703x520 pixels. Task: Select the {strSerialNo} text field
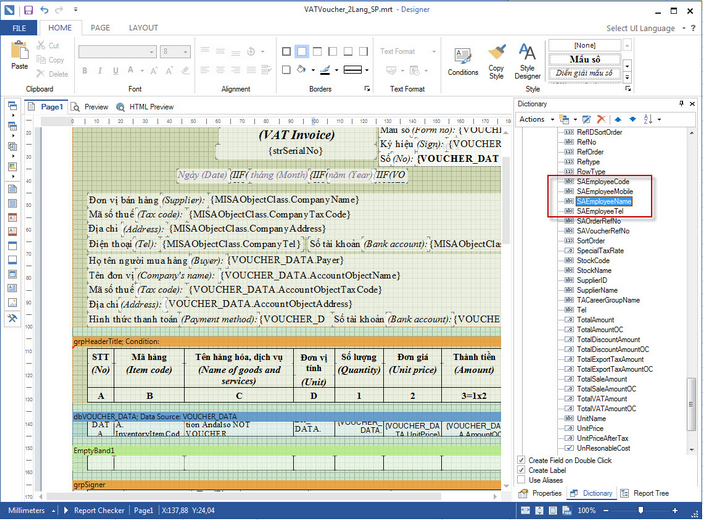point(296,151)
